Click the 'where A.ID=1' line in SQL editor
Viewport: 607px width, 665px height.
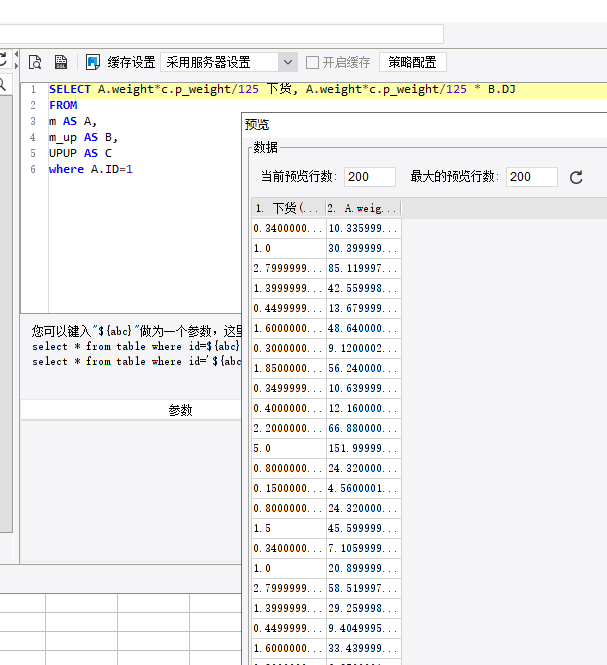91,169
